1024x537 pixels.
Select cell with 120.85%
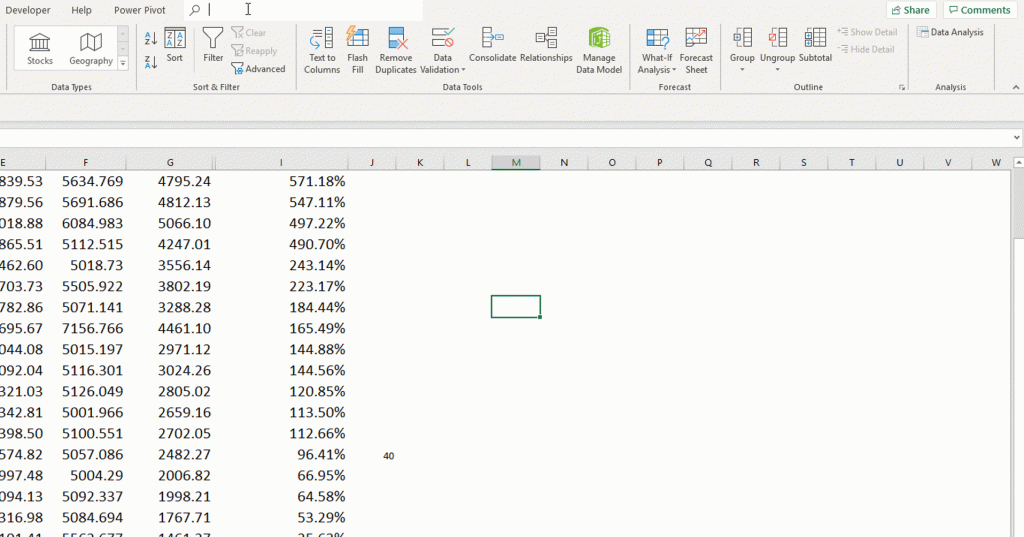pyautogui.click(x=281, y=391)
